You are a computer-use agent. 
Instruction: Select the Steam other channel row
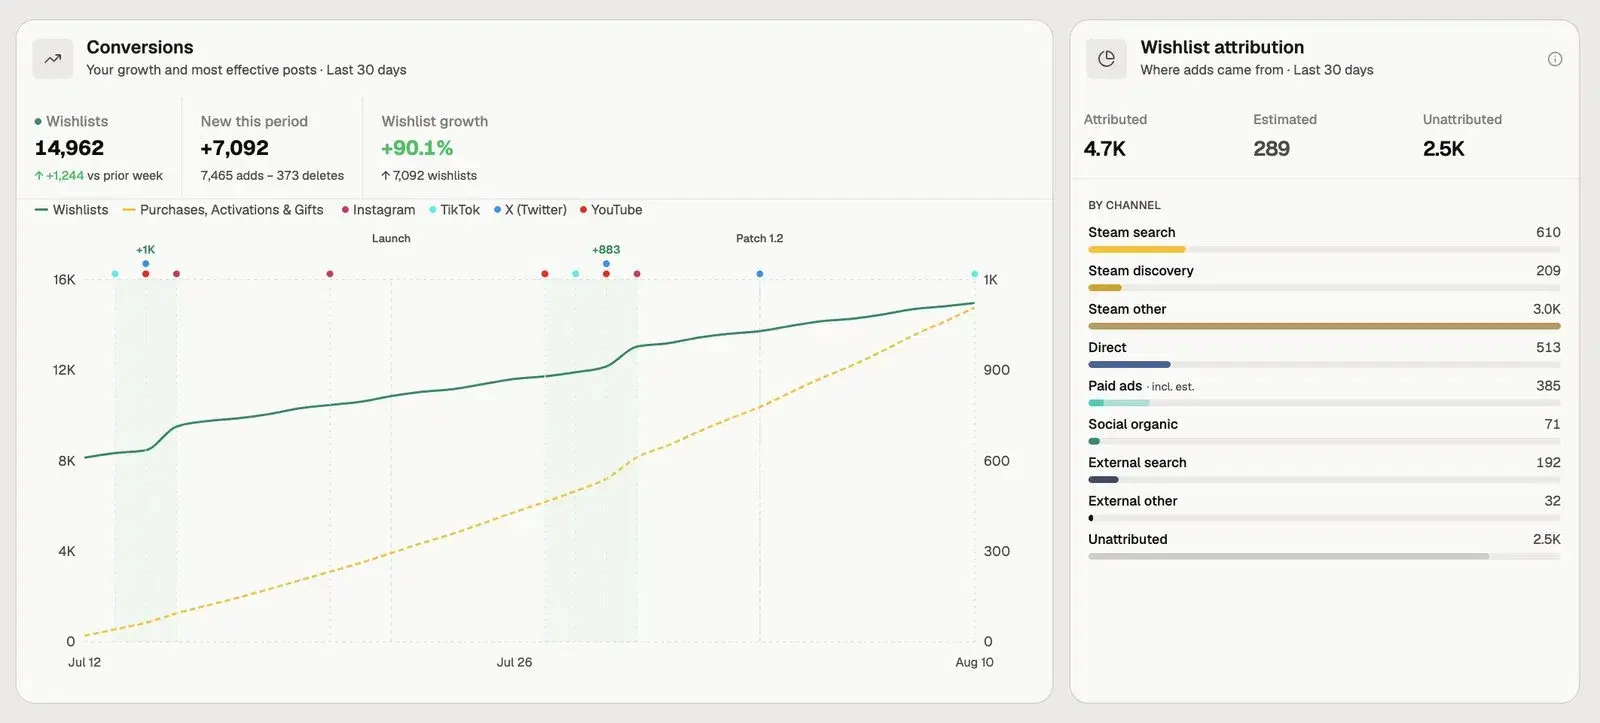pyautogui.click(x=1324, y=317)
